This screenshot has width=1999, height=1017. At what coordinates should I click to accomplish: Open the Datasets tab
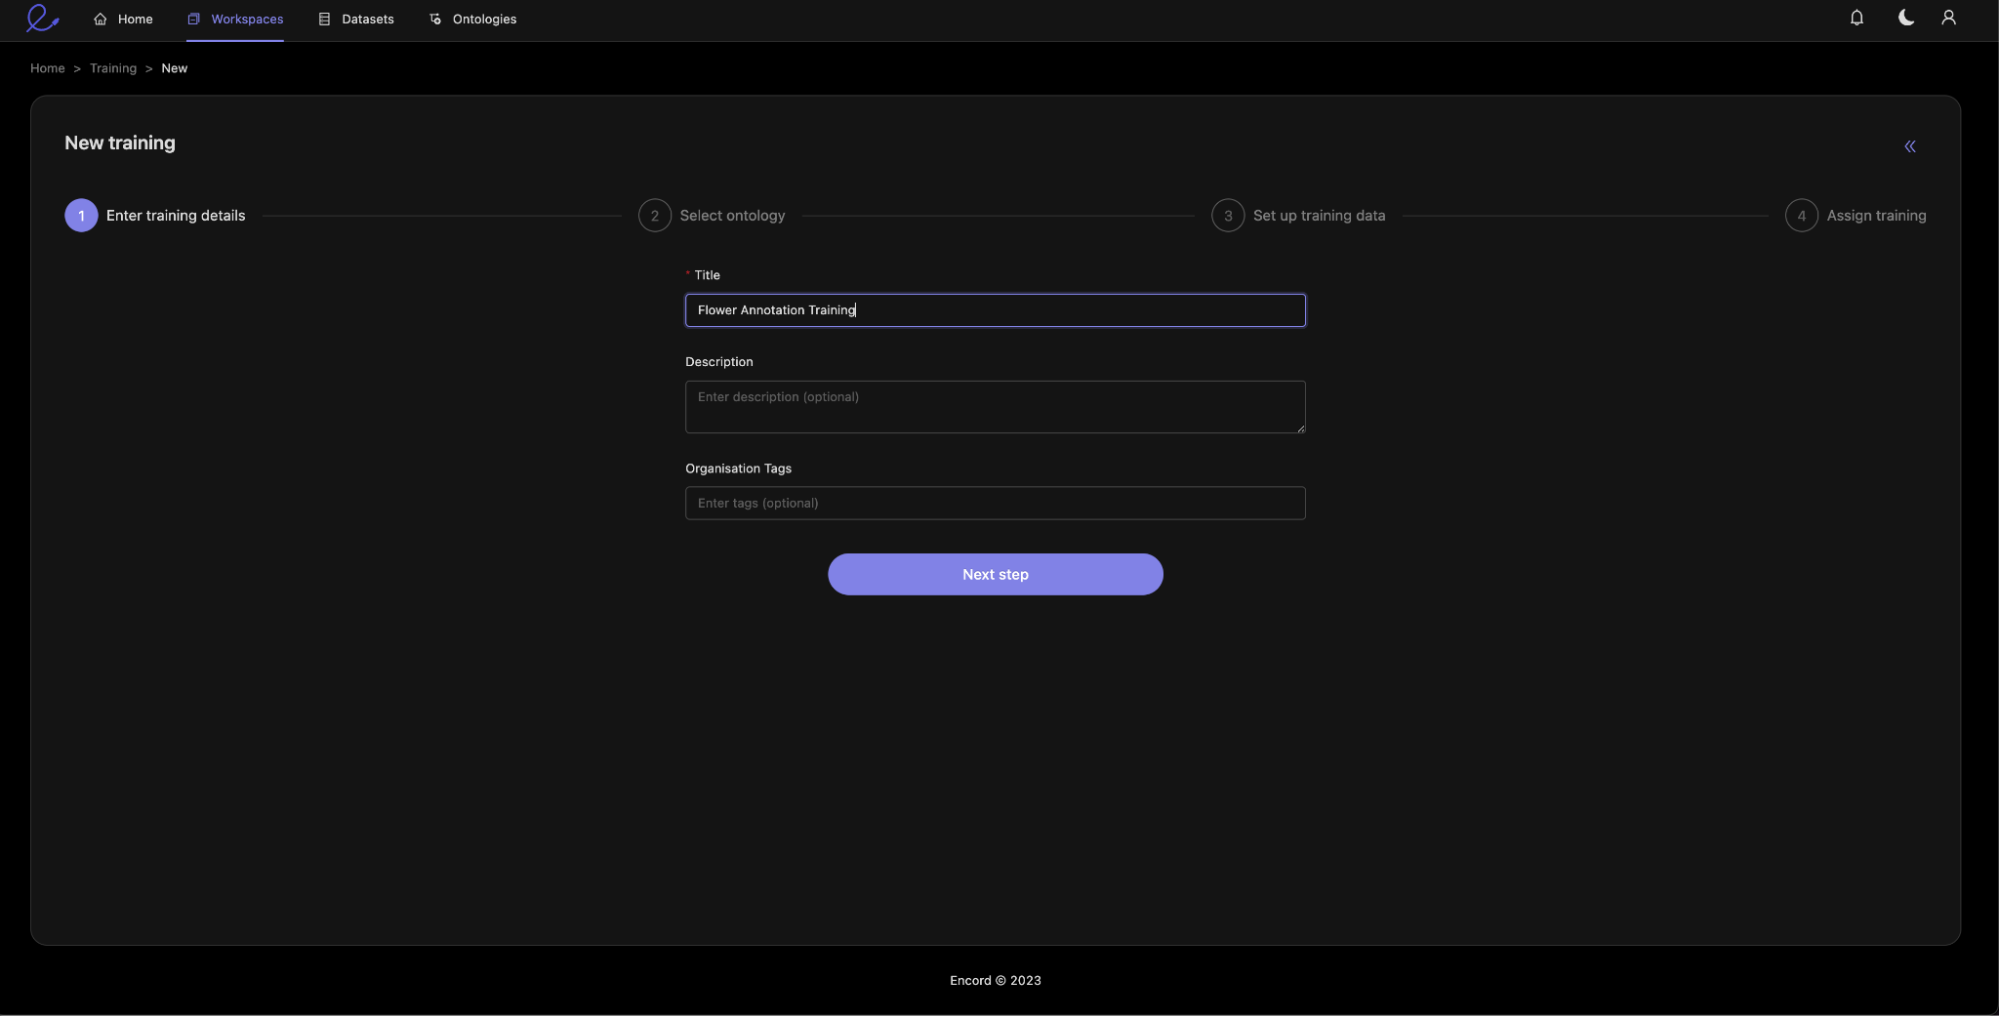click(356, 19)
